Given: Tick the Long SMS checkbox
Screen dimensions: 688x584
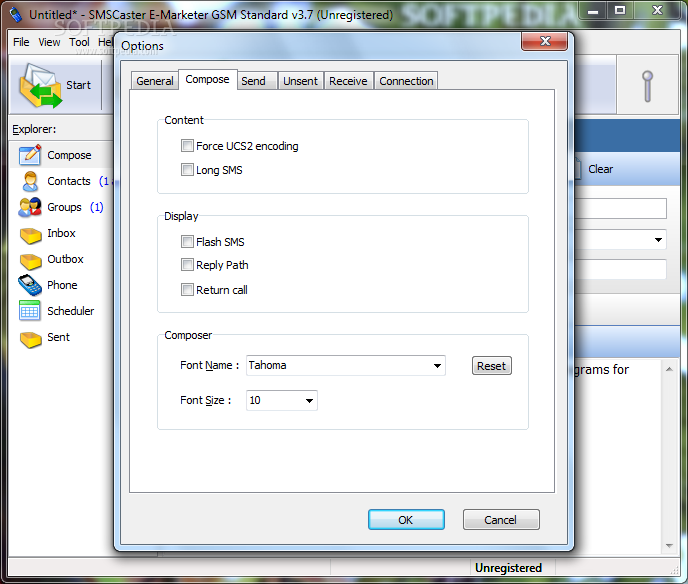Looking at the screenshot, I should click(x=187, y=169).
